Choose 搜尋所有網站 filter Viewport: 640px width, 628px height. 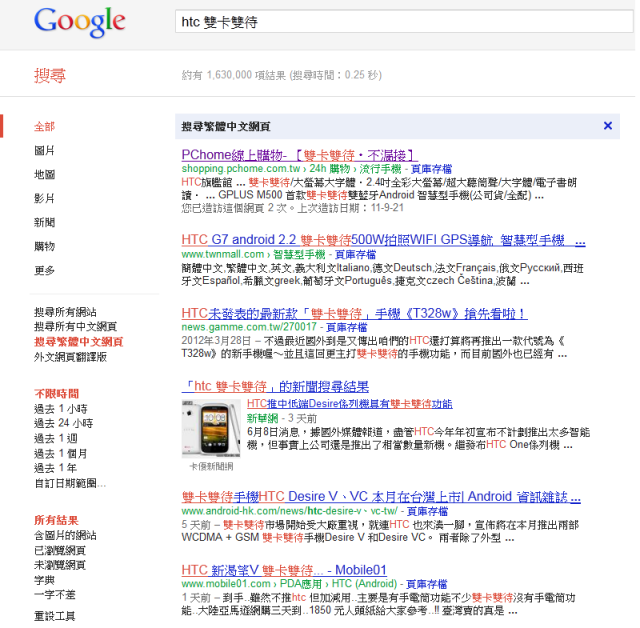[65, 312]
